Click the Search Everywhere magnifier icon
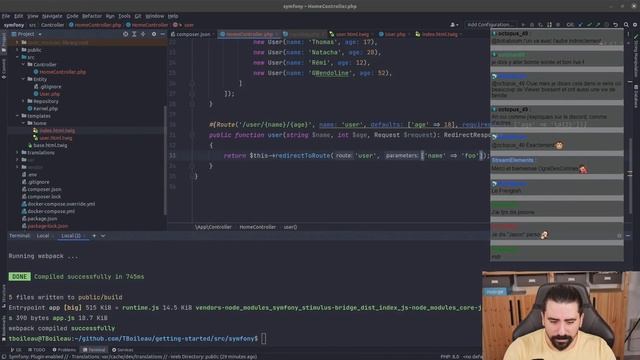 (x=626, y=25)
